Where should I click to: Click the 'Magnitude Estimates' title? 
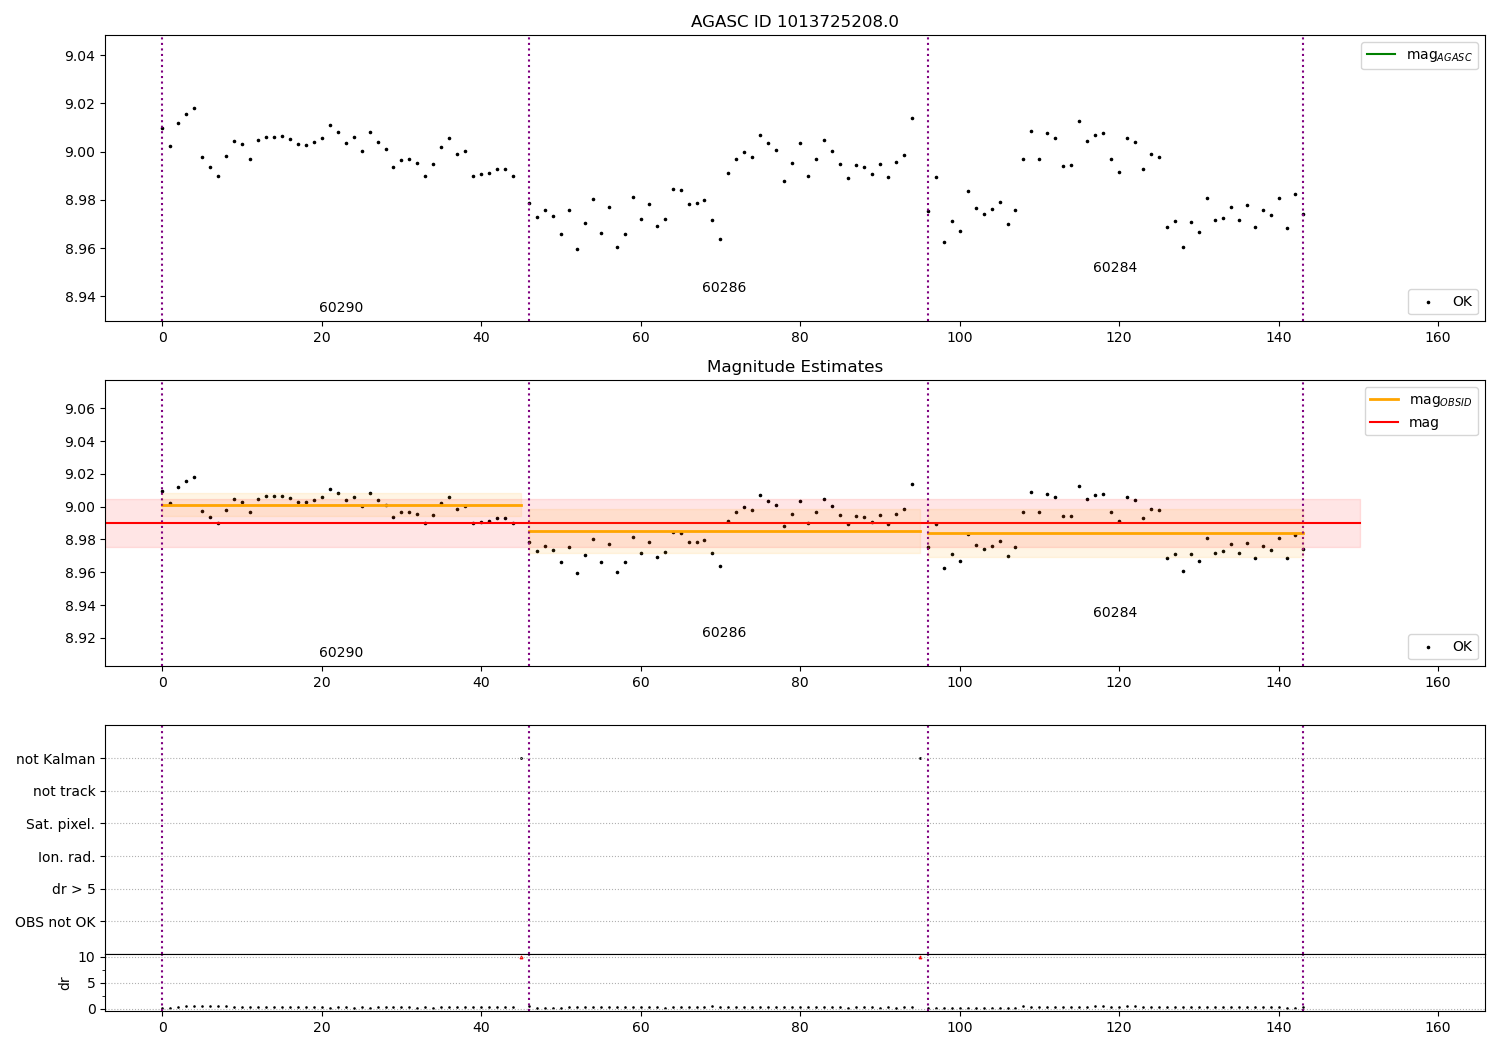tap(795, 367)
